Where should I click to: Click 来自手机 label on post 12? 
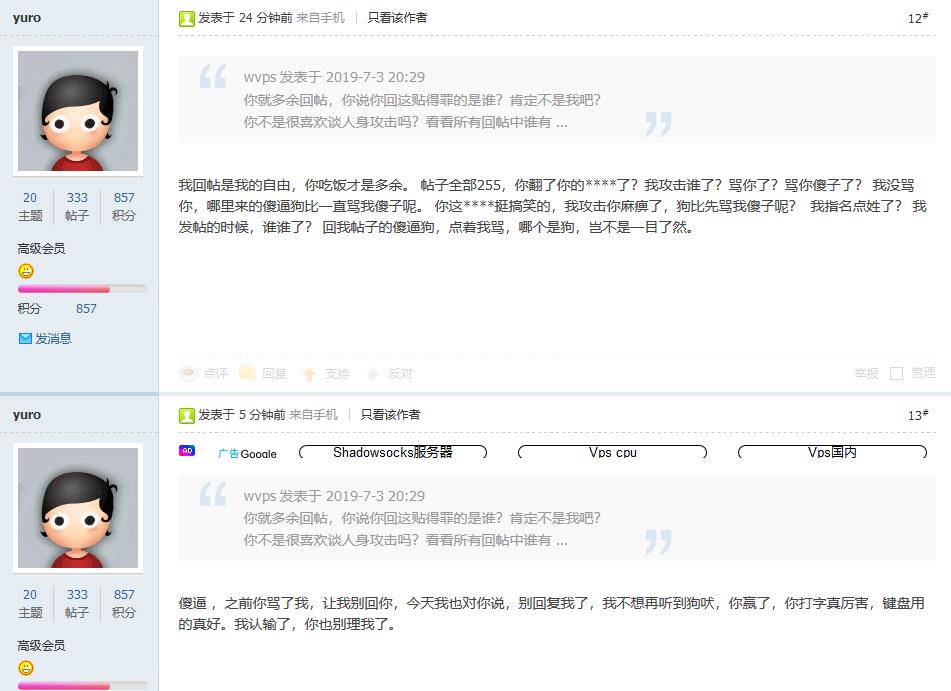coord(320,18)
